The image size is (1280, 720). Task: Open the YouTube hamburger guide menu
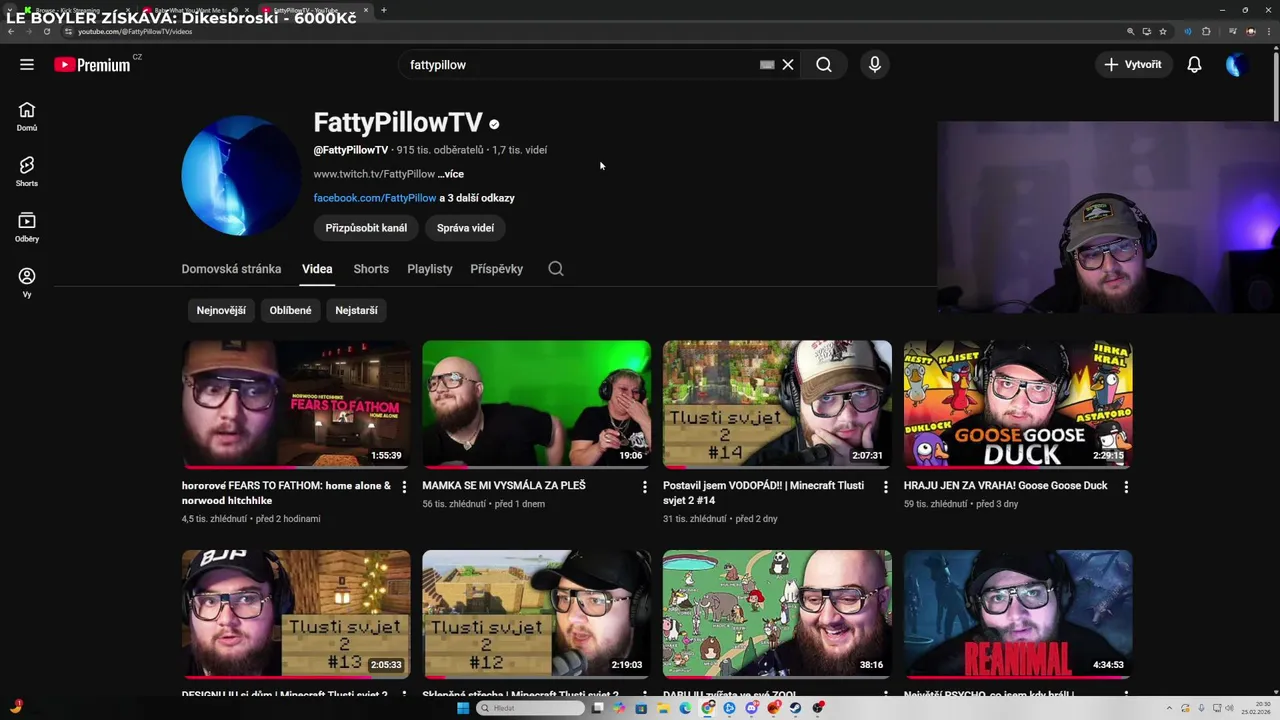[27, 65]
